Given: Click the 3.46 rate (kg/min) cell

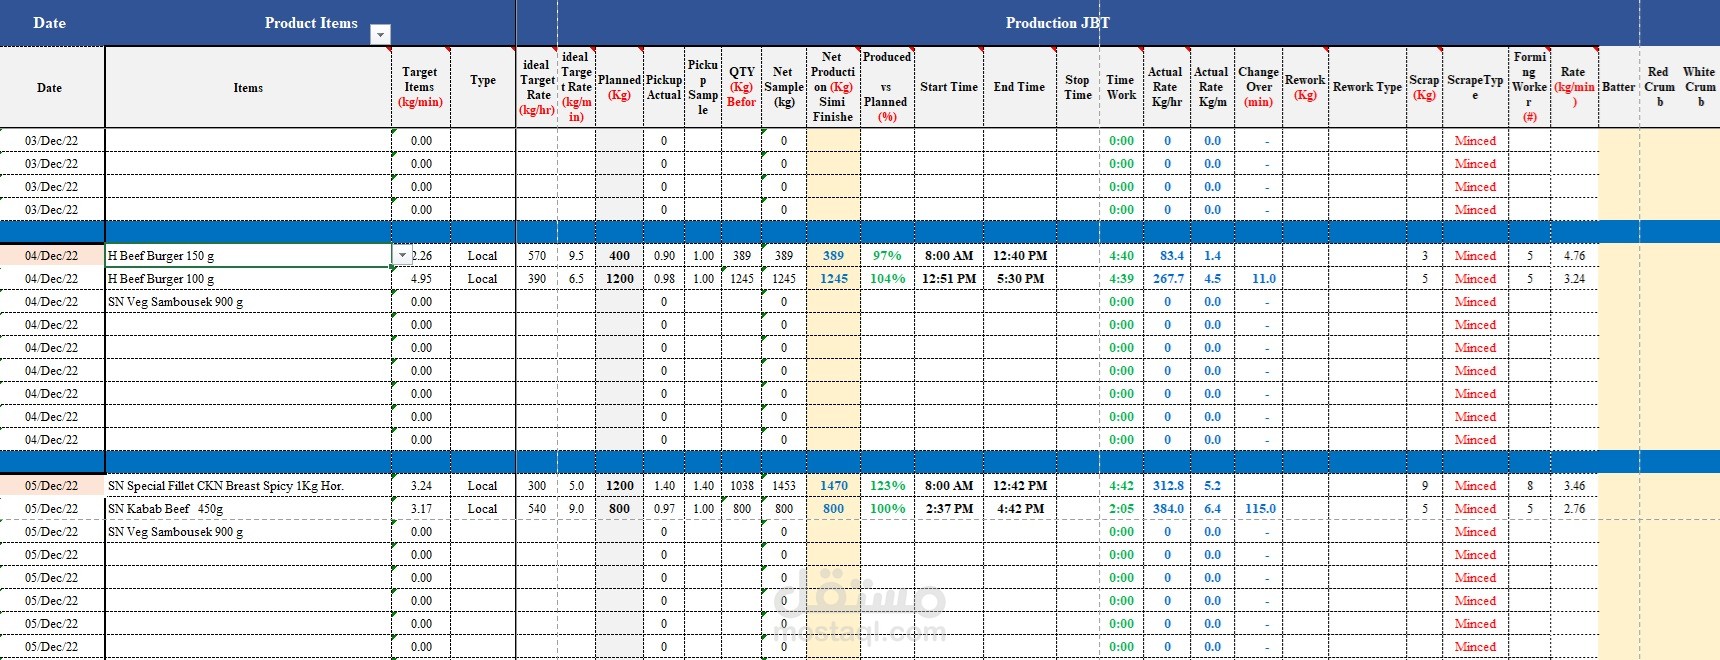Looking at the screenshot, I should [1574, 486].
